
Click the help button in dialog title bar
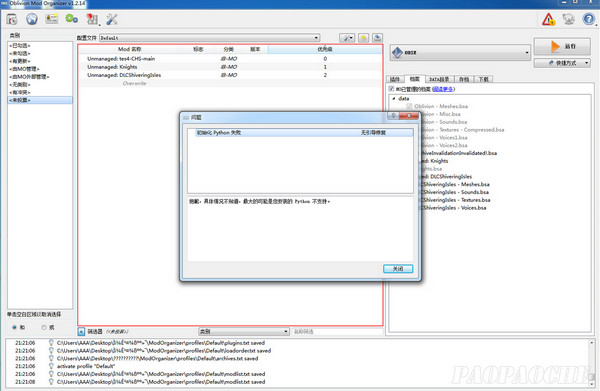point(393,116)
